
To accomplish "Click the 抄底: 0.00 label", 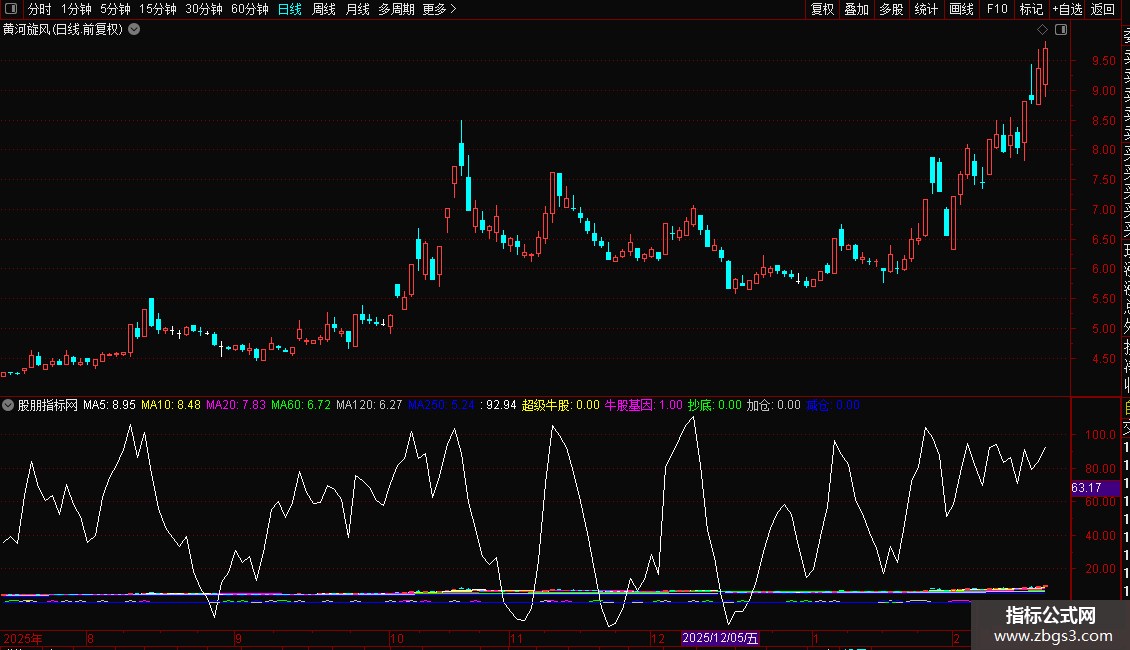I will tap(715, 405).
